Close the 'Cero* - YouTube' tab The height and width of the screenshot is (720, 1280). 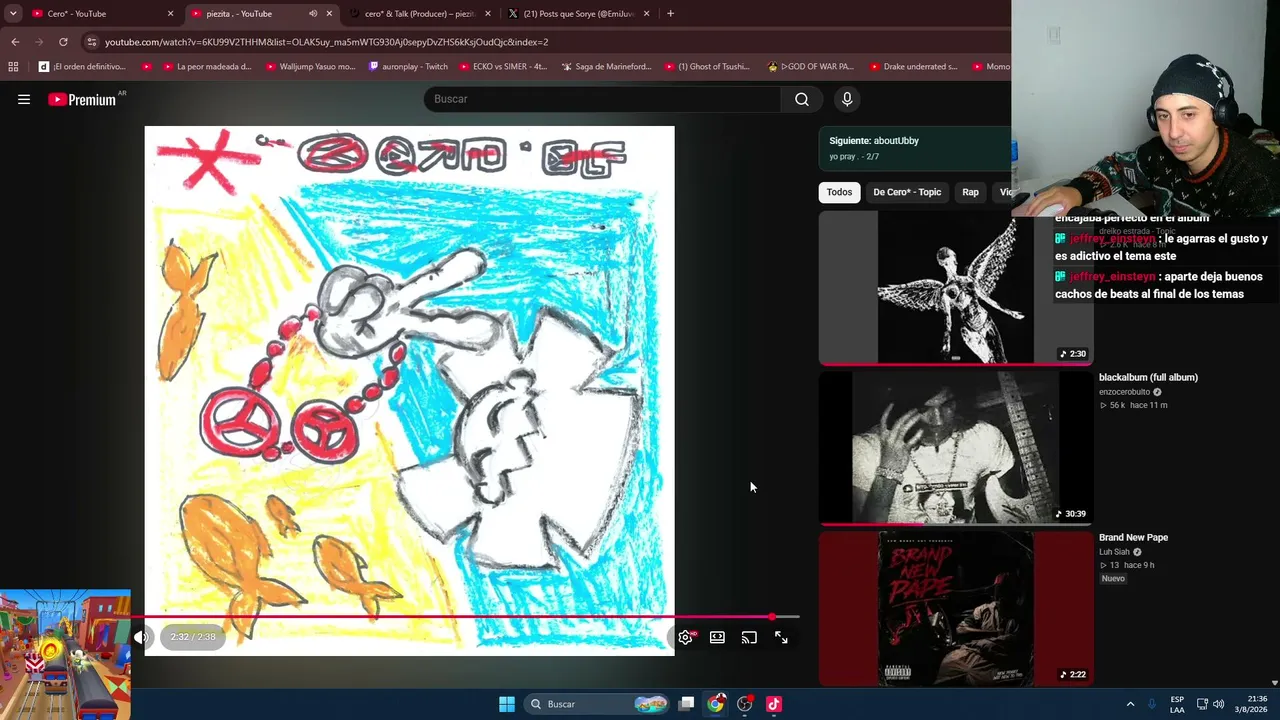click(170, 14)
